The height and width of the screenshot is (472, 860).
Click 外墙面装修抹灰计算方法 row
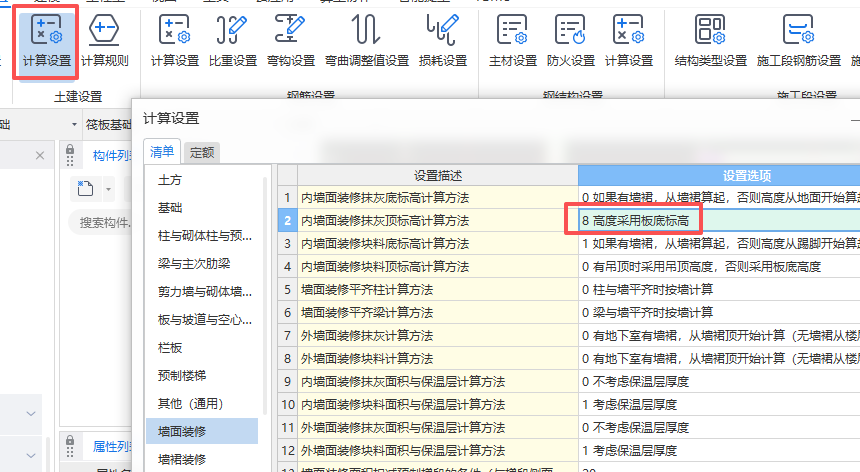(x=438, y=335)
